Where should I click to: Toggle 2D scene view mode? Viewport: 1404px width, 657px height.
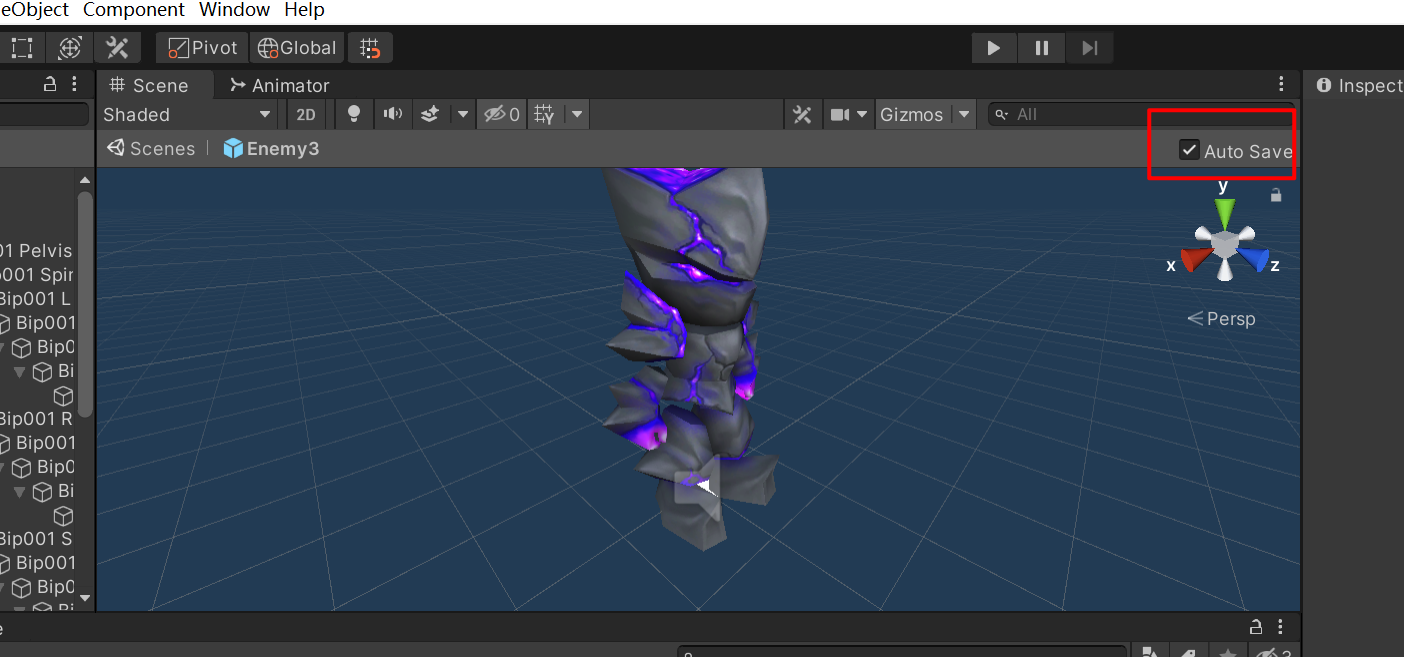(306, 115)
